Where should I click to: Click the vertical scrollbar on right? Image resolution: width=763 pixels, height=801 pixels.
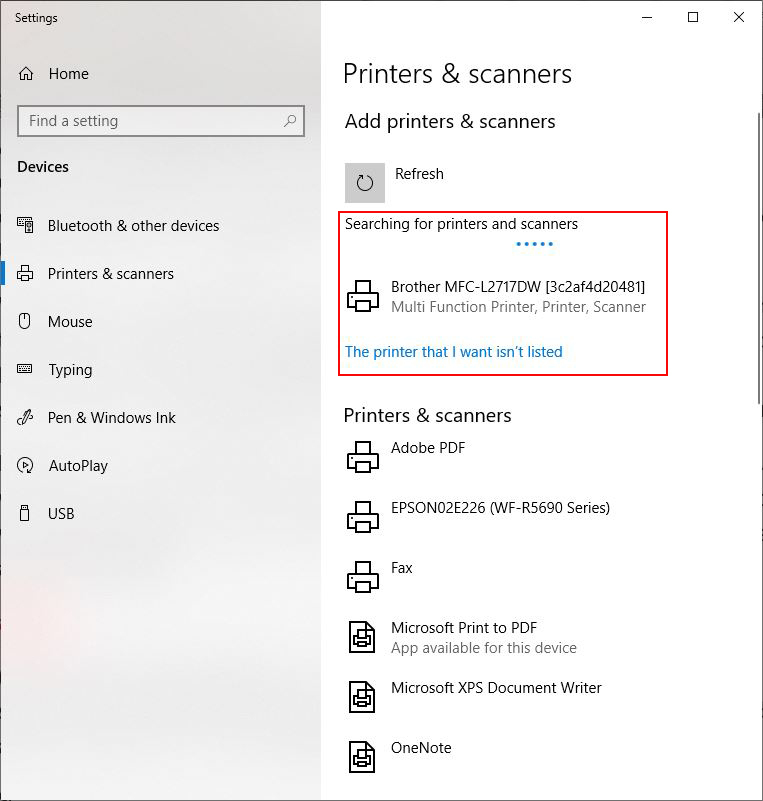(x=759, y=258)
